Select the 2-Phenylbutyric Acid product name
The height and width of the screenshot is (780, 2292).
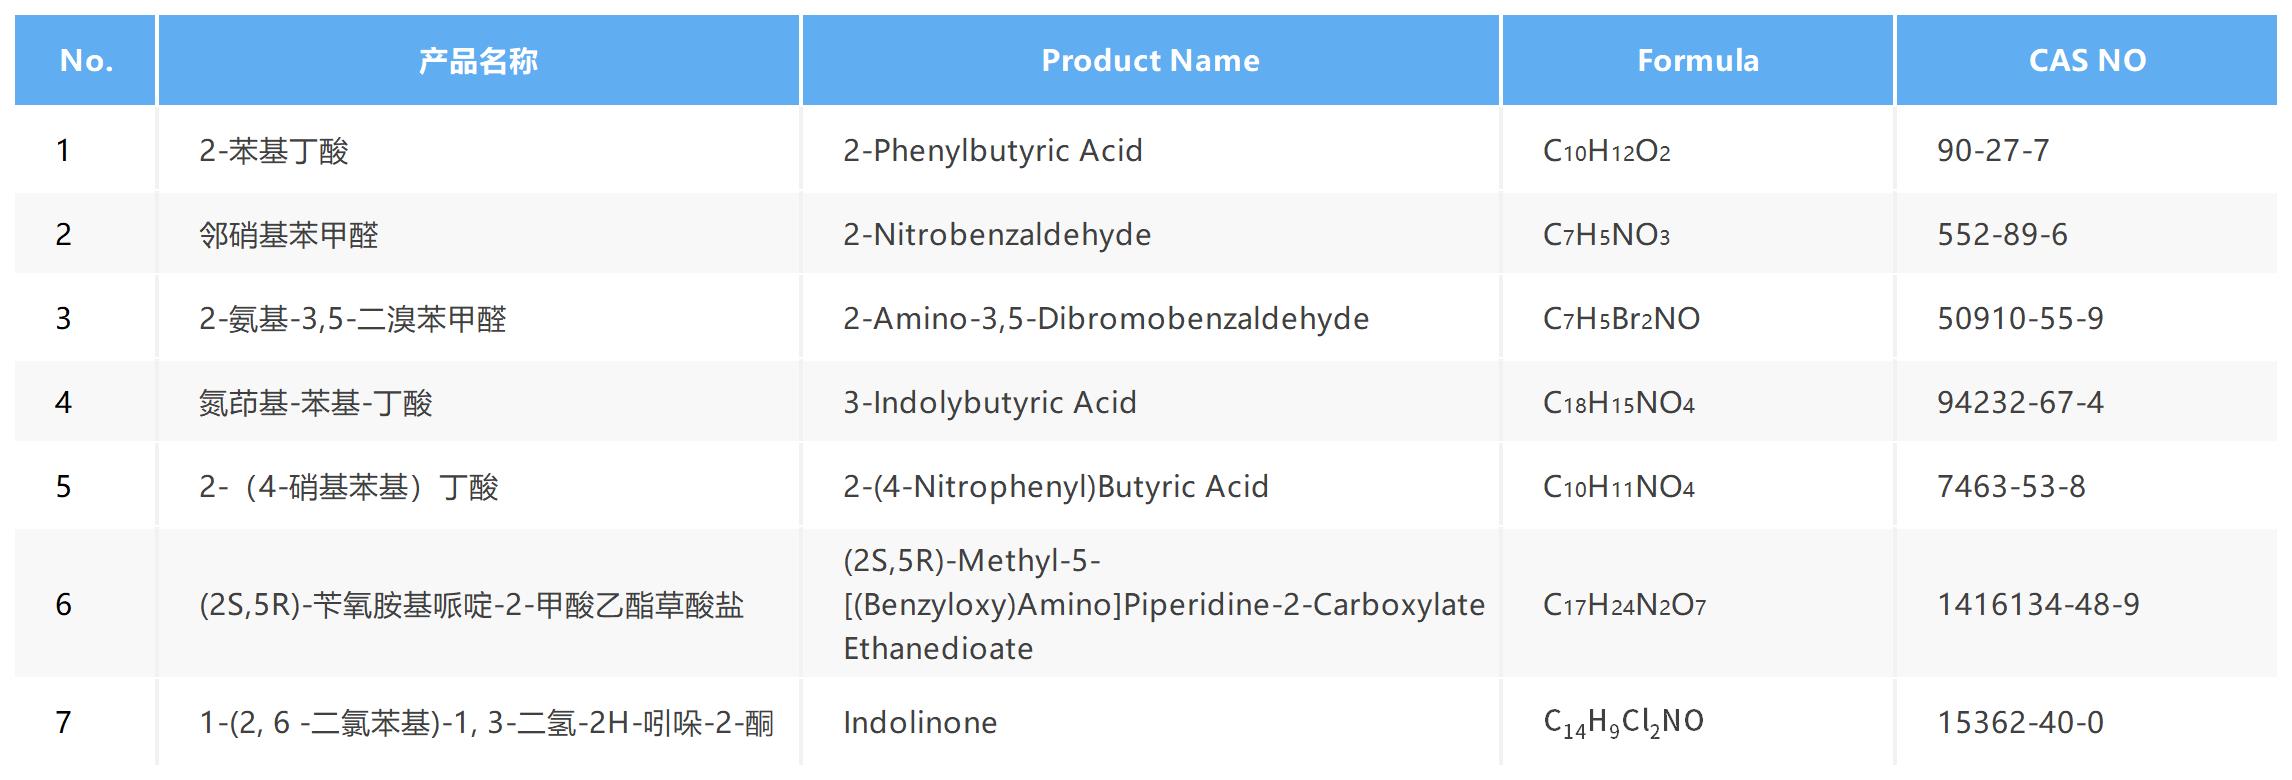(992, 151)
